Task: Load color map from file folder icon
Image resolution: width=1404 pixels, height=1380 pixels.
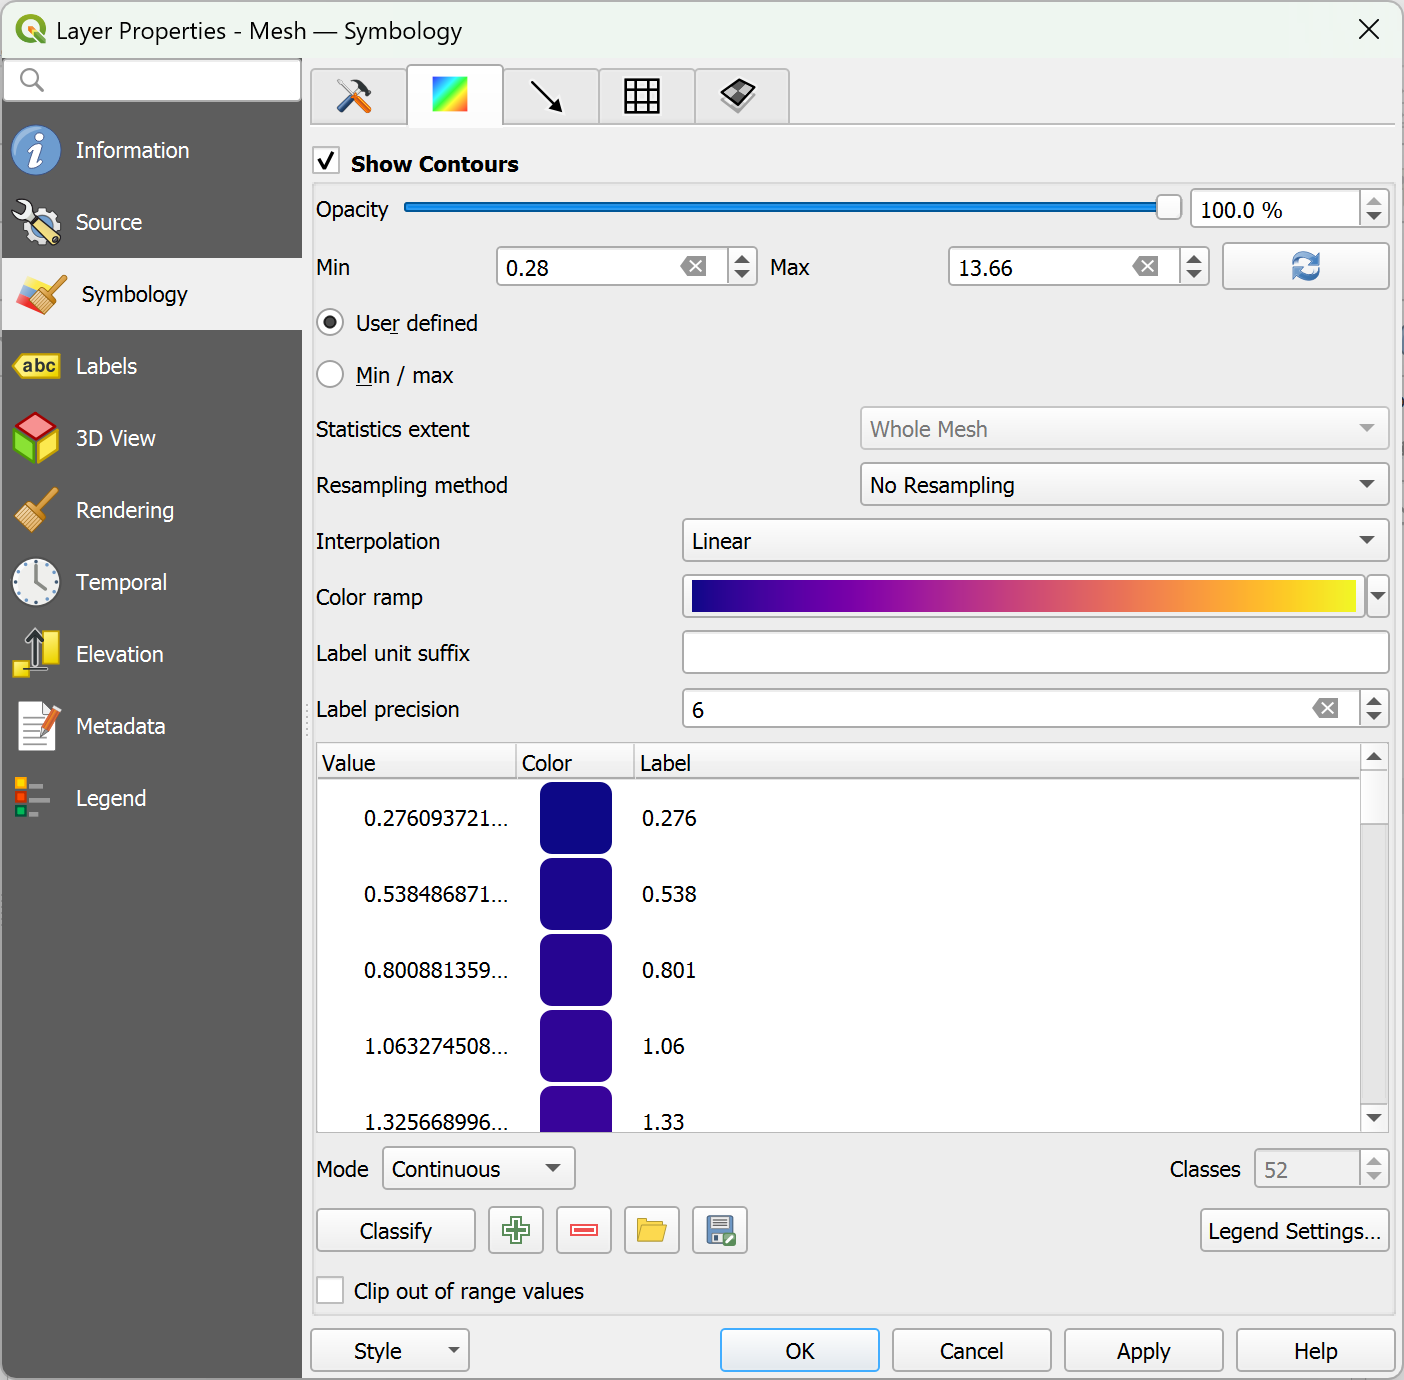Action: 652,1230
